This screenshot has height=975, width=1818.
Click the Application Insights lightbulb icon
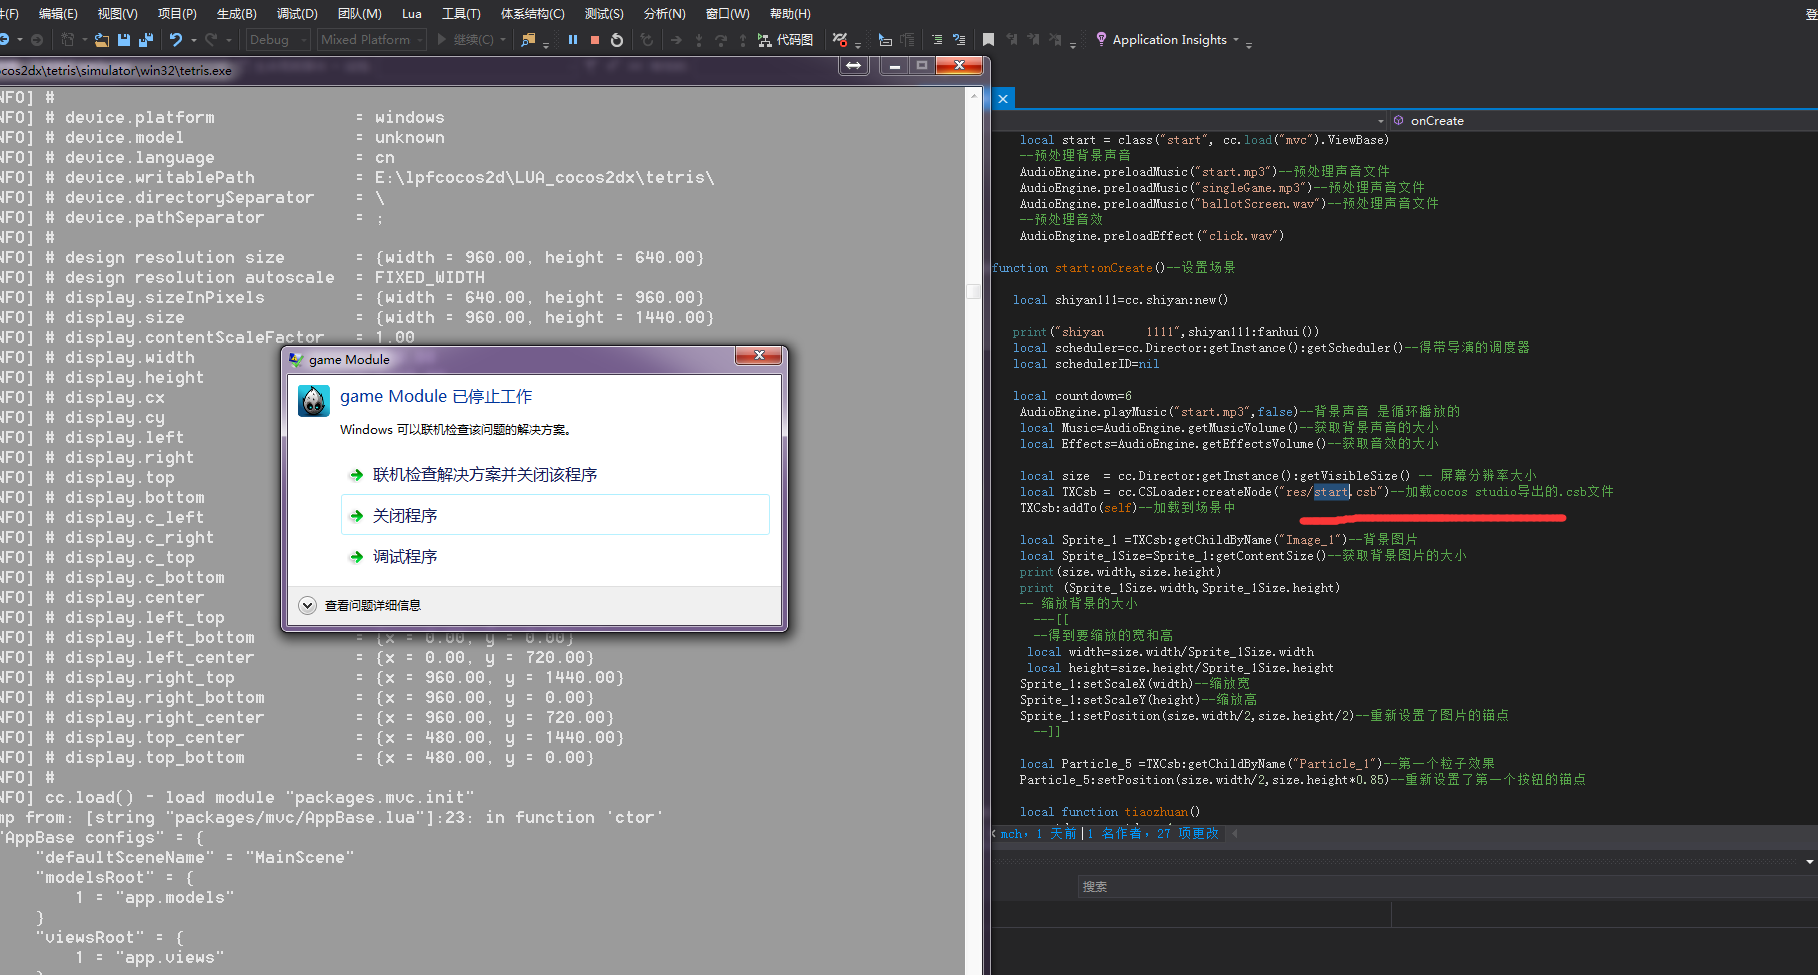click(x=1101, y=39)
